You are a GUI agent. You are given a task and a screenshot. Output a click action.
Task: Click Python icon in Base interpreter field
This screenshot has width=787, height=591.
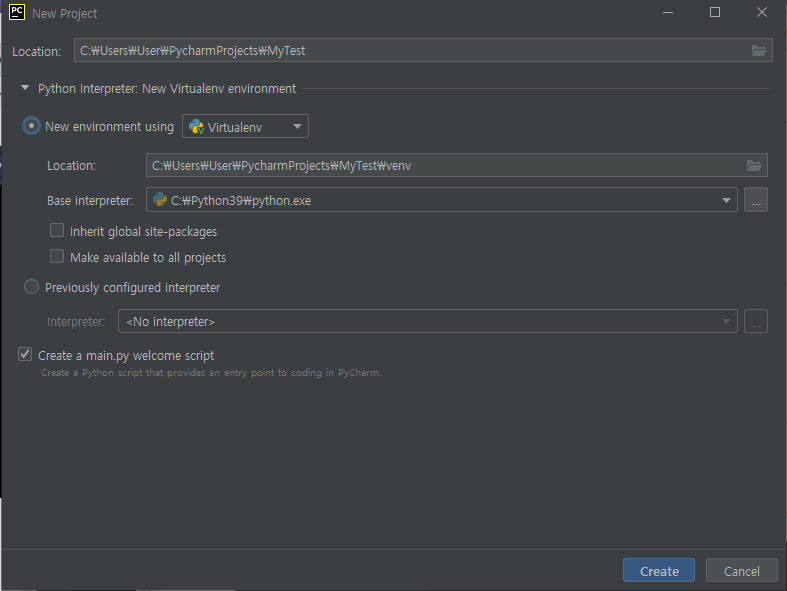point(160,200)
